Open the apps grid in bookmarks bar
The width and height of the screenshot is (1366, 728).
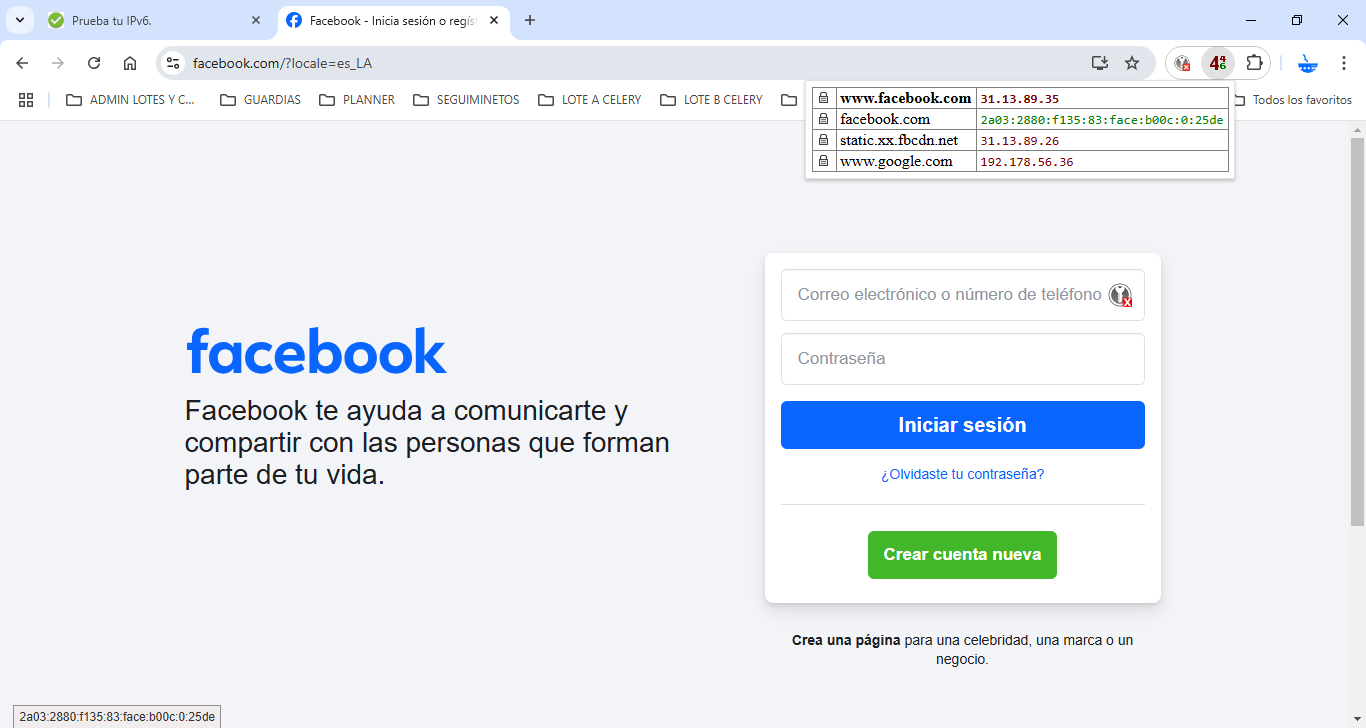point(26,100)
